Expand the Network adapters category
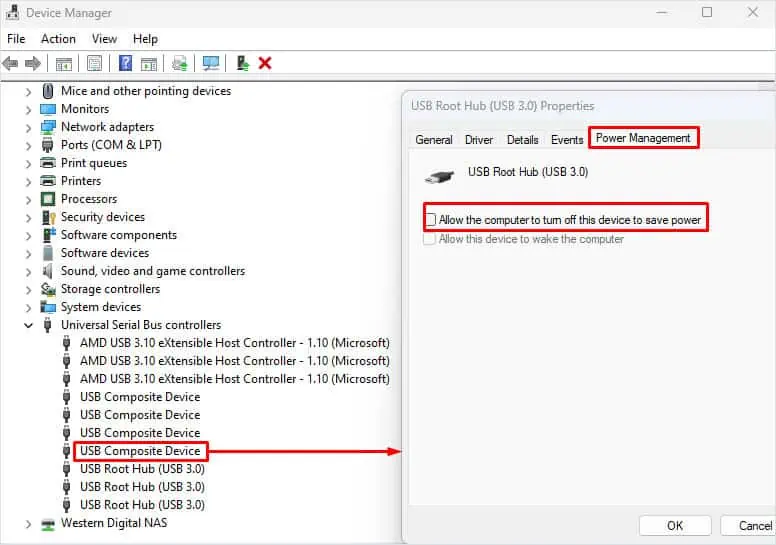776x545 pixels. tap(28, 127)
